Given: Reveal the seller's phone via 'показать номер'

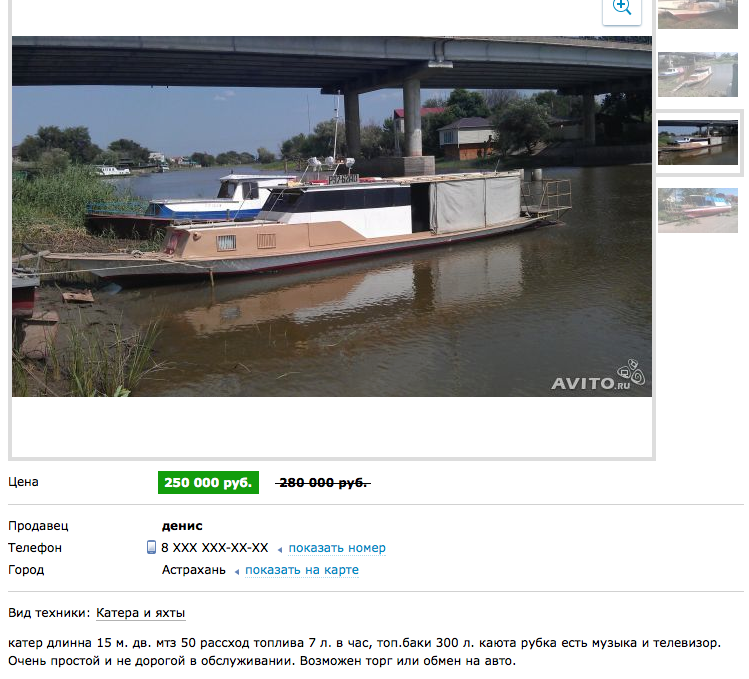Looking at the screenshot, I should pos(337,548).
